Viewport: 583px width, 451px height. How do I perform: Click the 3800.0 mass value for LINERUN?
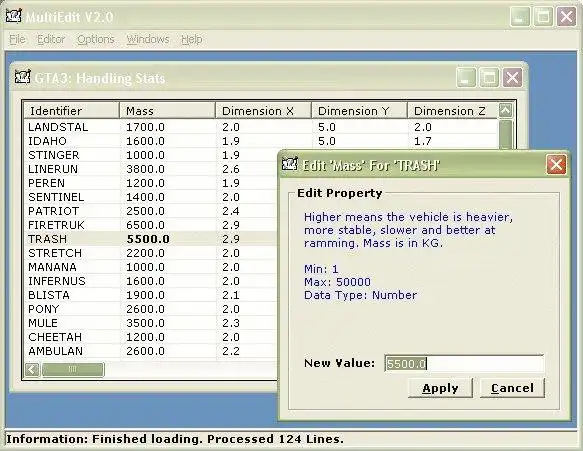145,169
